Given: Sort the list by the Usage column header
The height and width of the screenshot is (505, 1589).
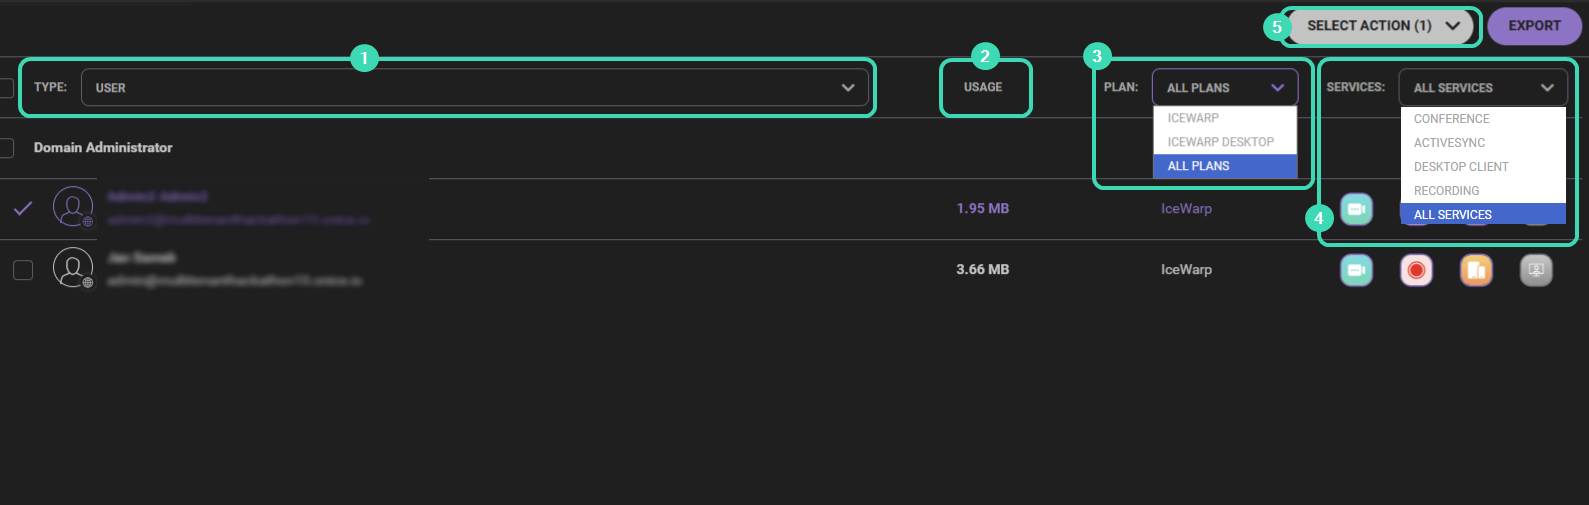Looking at the screenshot, I should click(x=983, y=87).
